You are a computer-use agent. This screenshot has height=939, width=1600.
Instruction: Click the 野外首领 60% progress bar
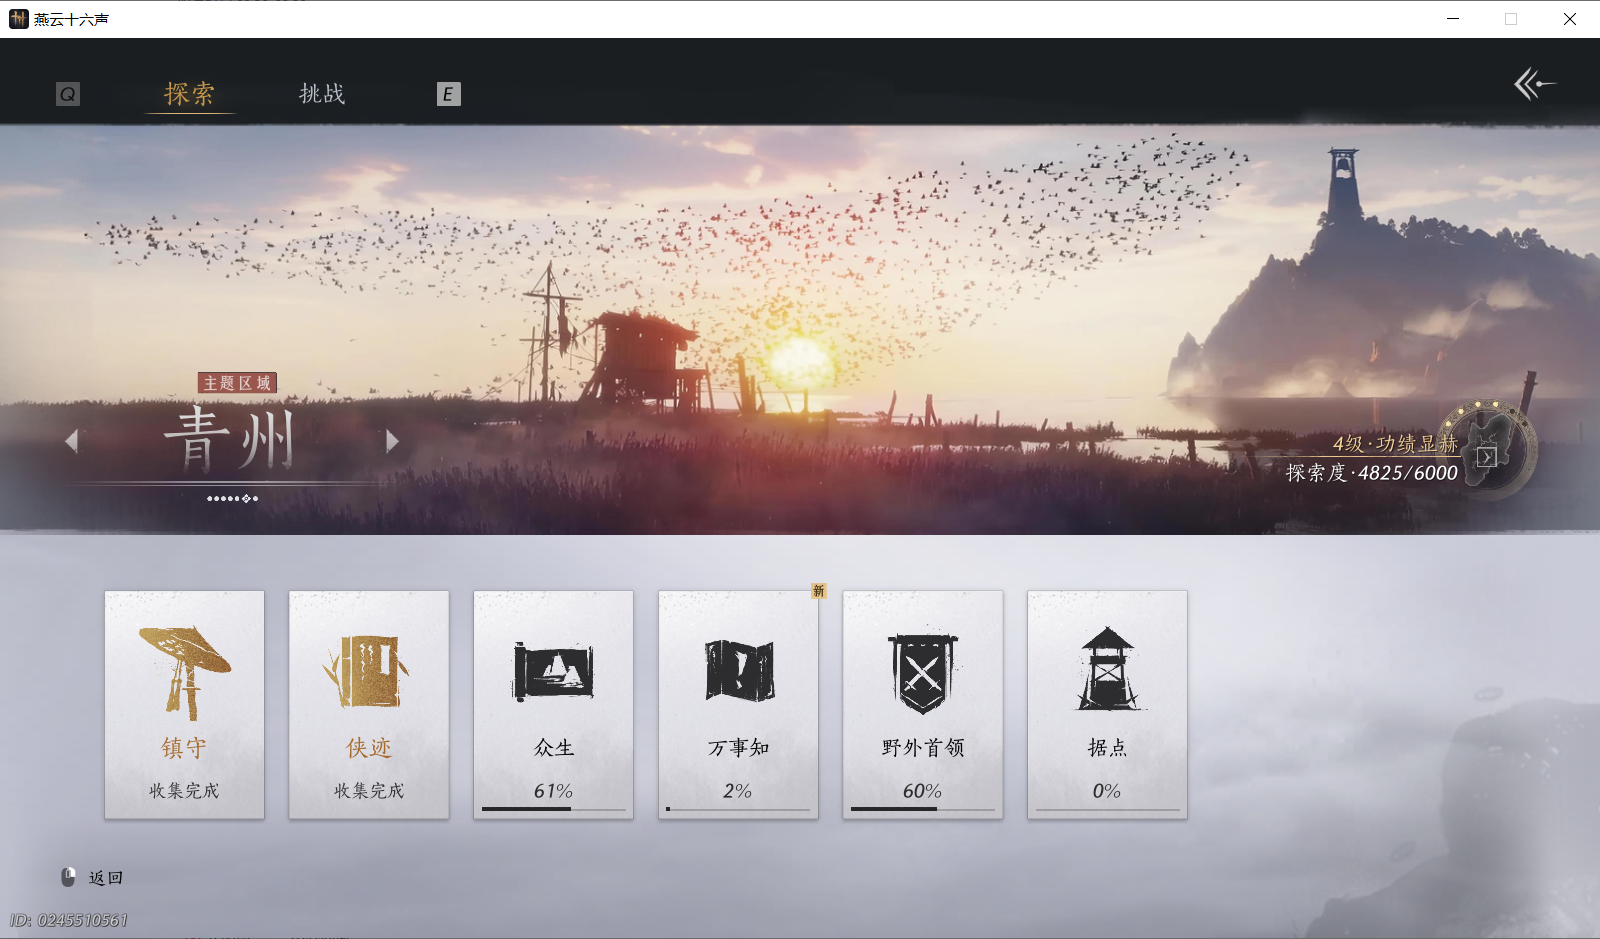pos(923,809)
